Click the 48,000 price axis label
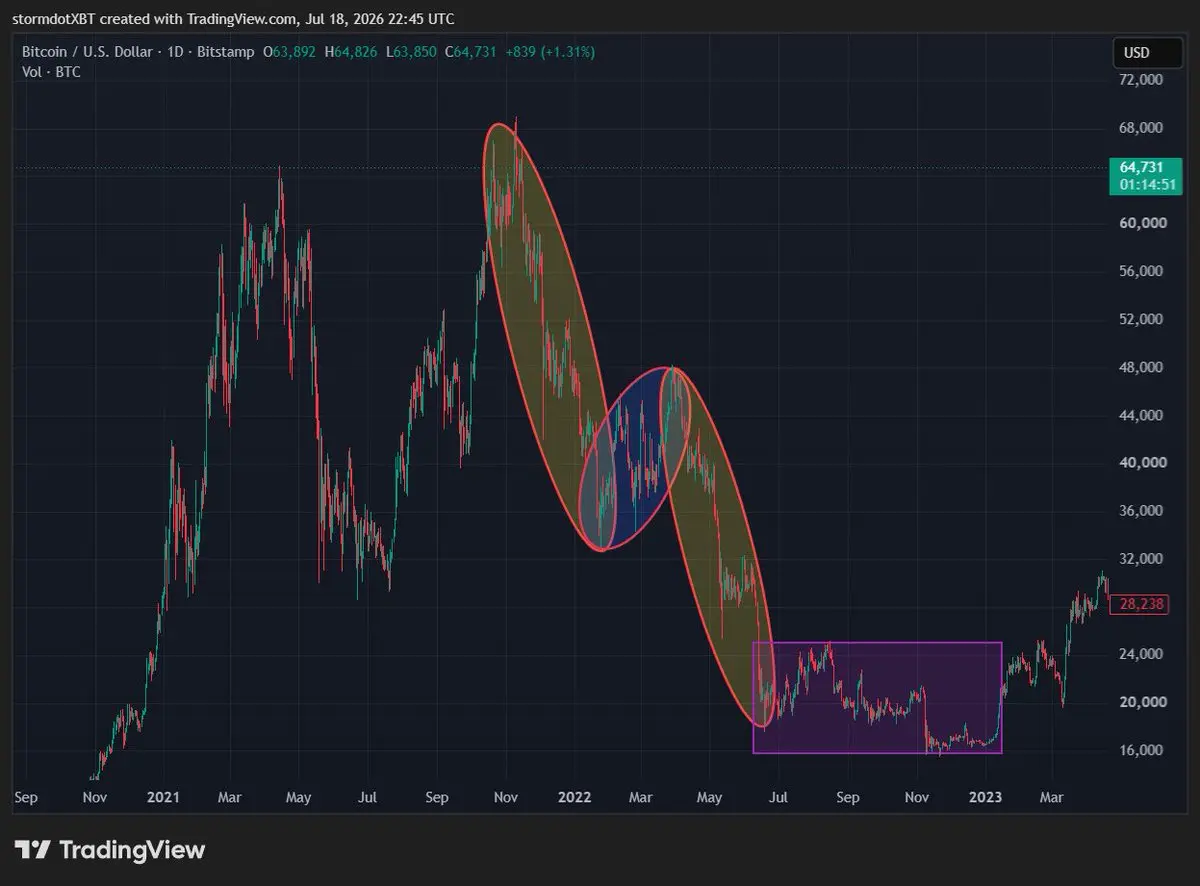Viewport: 1200px width, 886px height. point(1140,367)
